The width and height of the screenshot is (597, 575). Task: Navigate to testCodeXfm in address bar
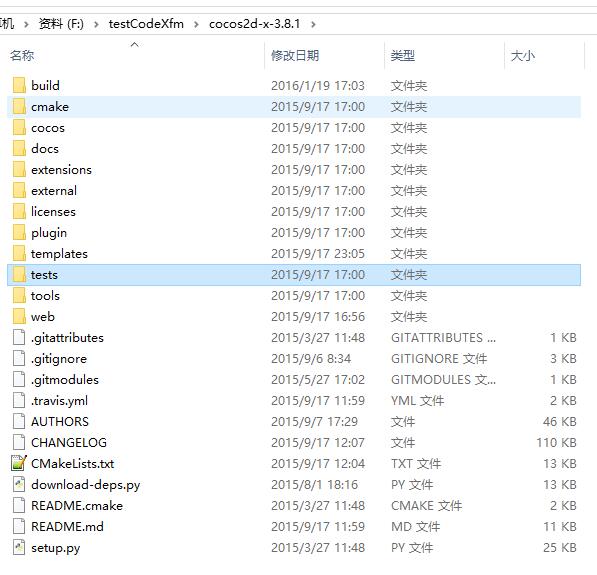(x=146, y=24)
